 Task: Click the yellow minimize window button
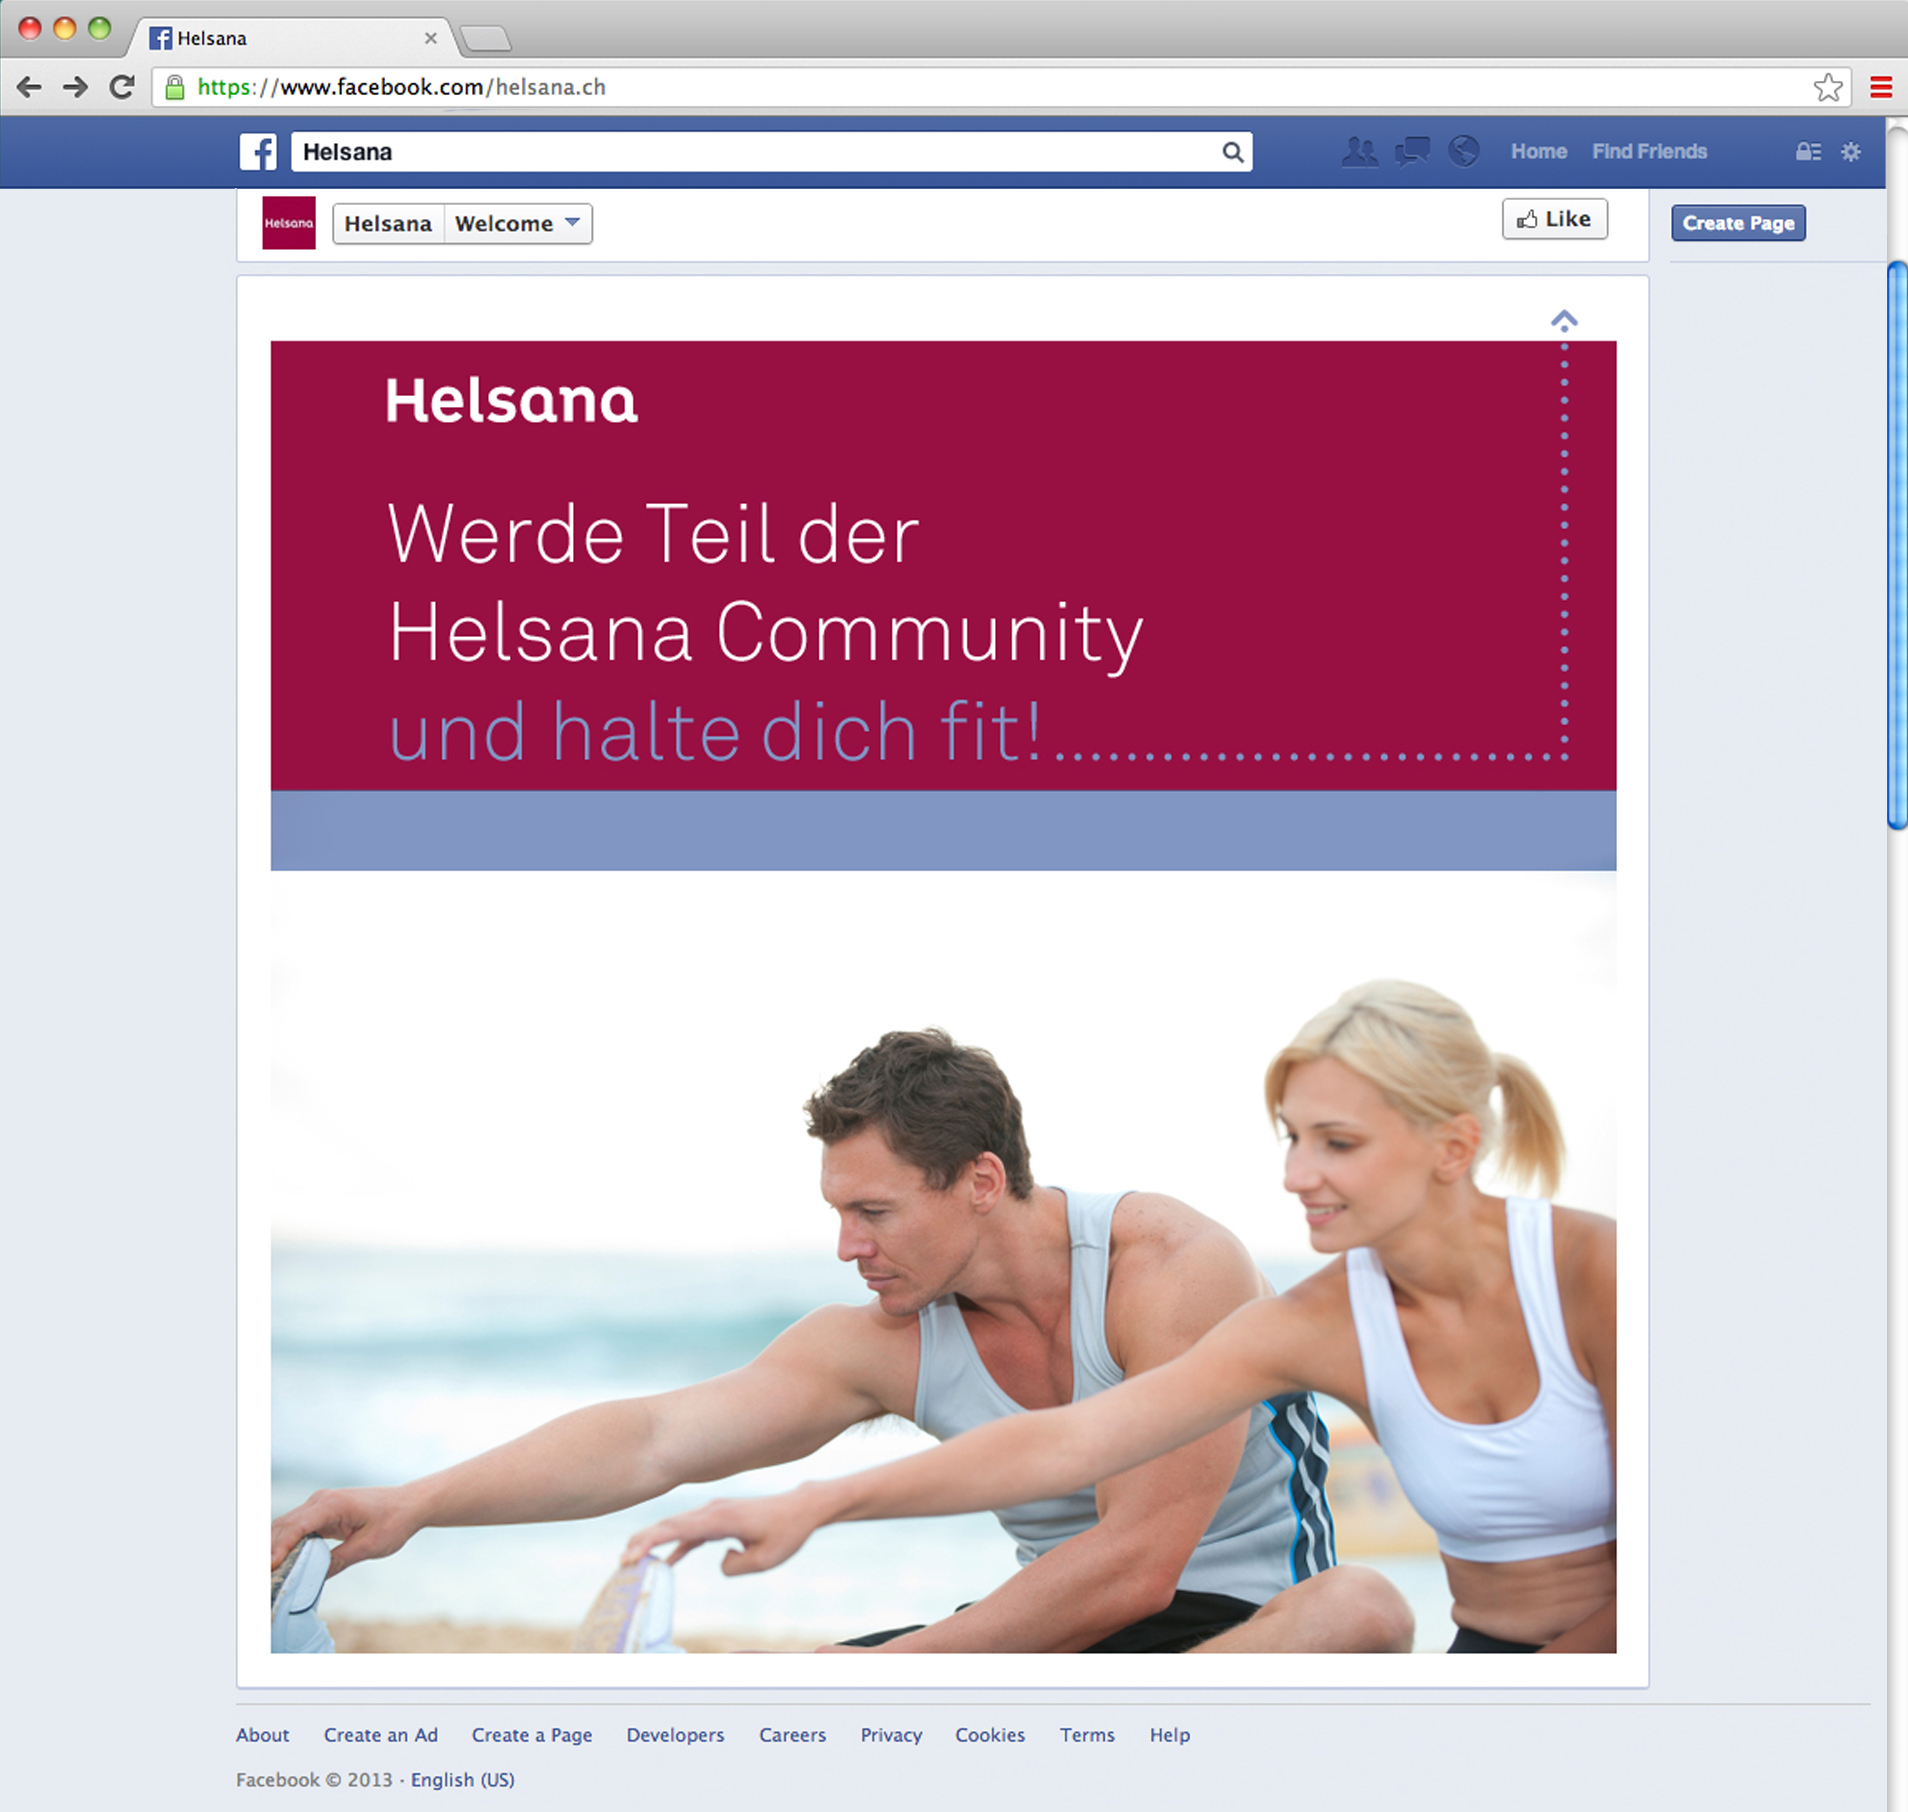[x=65, y=28]
